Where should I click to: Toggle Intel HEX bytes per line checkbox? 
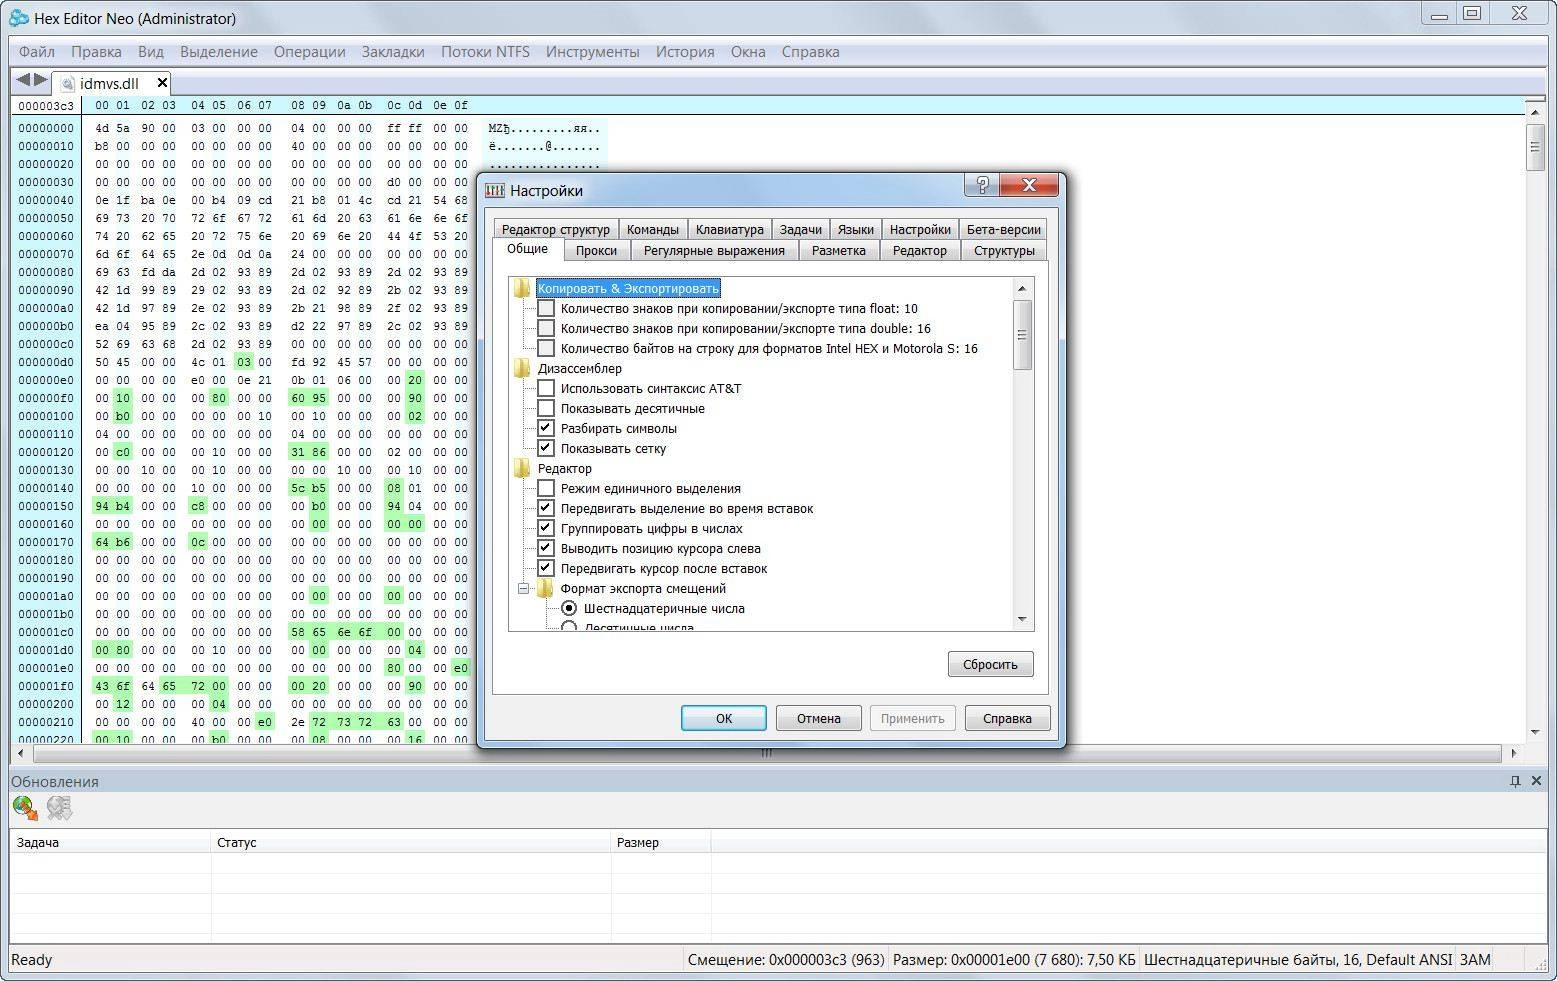[x=546, y=348]
